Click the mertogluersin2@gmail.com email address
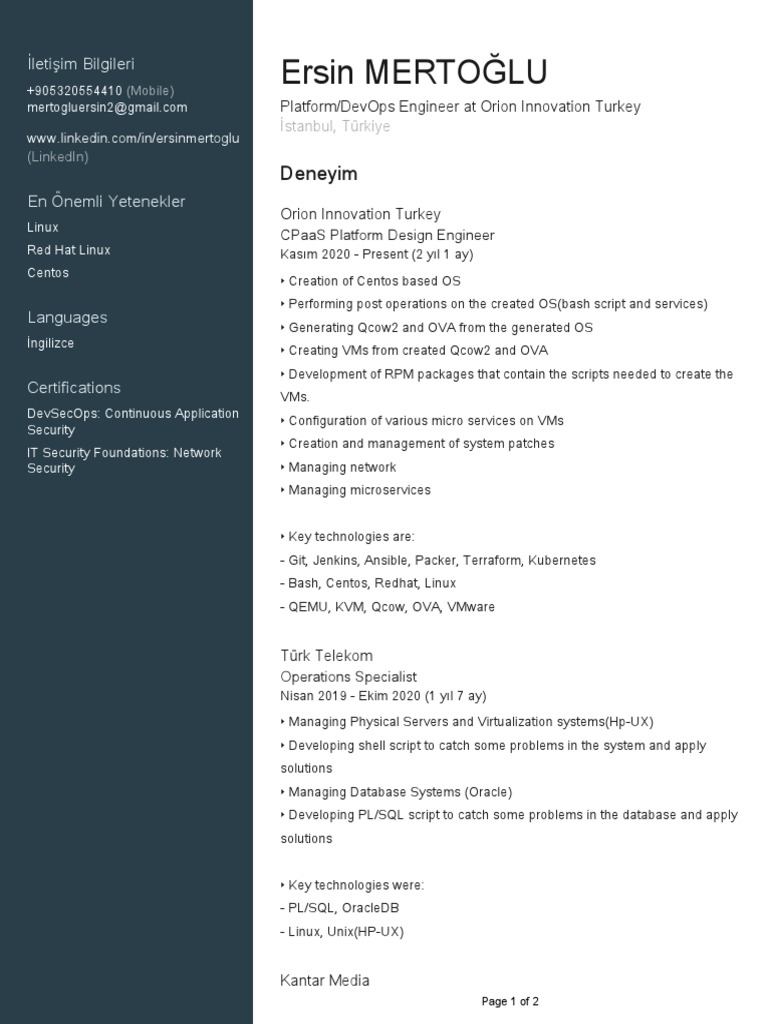 (x=107, y=108)
